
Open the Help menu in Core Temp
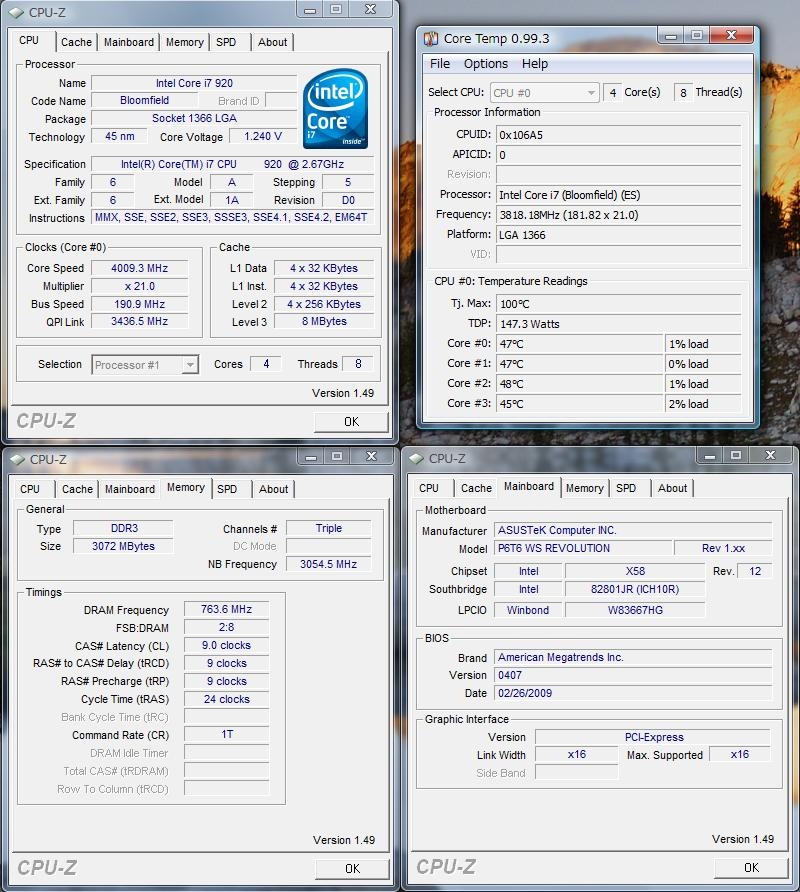(x=535, y=64)
